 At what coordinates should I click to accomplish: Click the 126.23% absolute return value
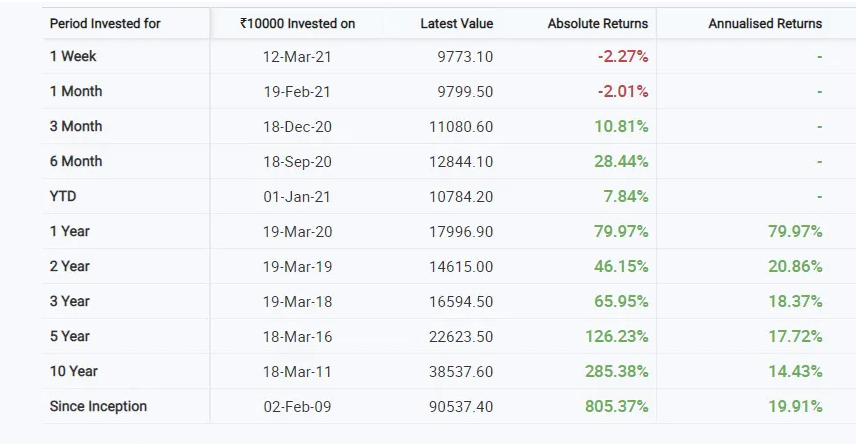tap(616, 336)
